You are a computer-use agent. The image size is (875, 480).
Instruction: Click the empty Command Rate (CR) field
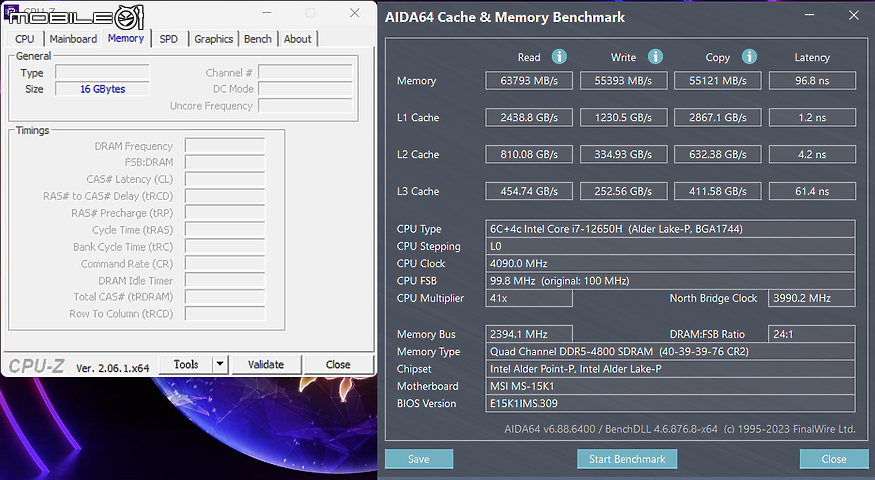225,263
